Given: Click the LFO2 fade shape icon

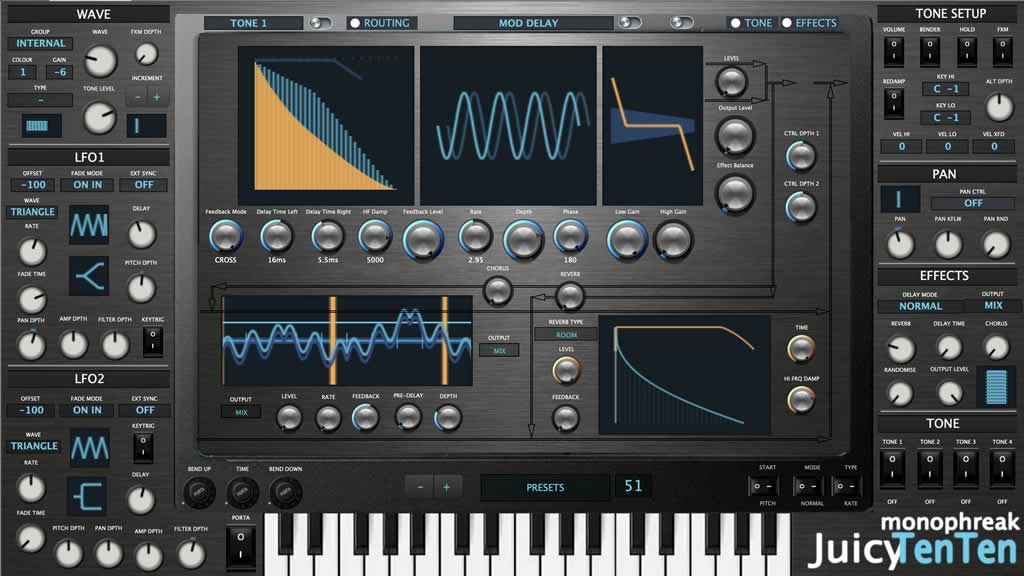Looking at the screenshot, I should (x=89, y=496).
